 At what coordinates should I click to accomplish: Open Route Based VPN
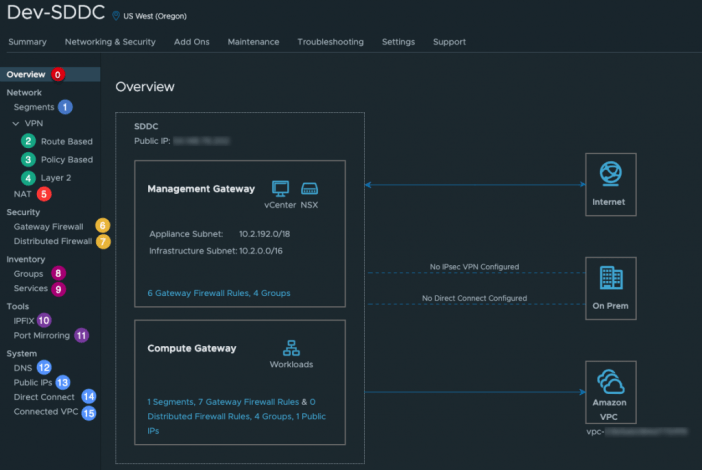(67, 141)
